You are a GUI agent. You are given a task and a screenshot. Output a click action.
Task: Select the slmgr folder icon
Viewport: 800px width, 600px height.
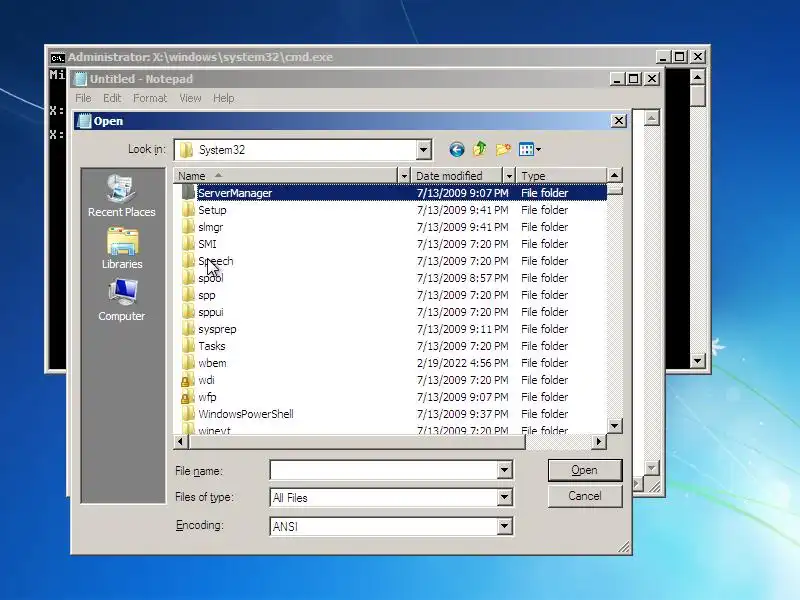click(x=188, y=227)
